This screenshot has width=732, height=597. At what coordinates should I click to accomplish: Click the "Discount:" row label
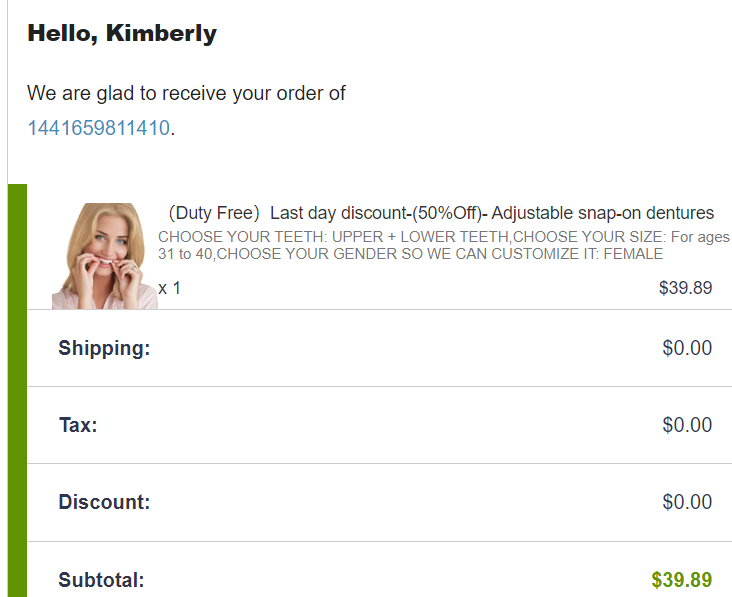tap(104, 502)
